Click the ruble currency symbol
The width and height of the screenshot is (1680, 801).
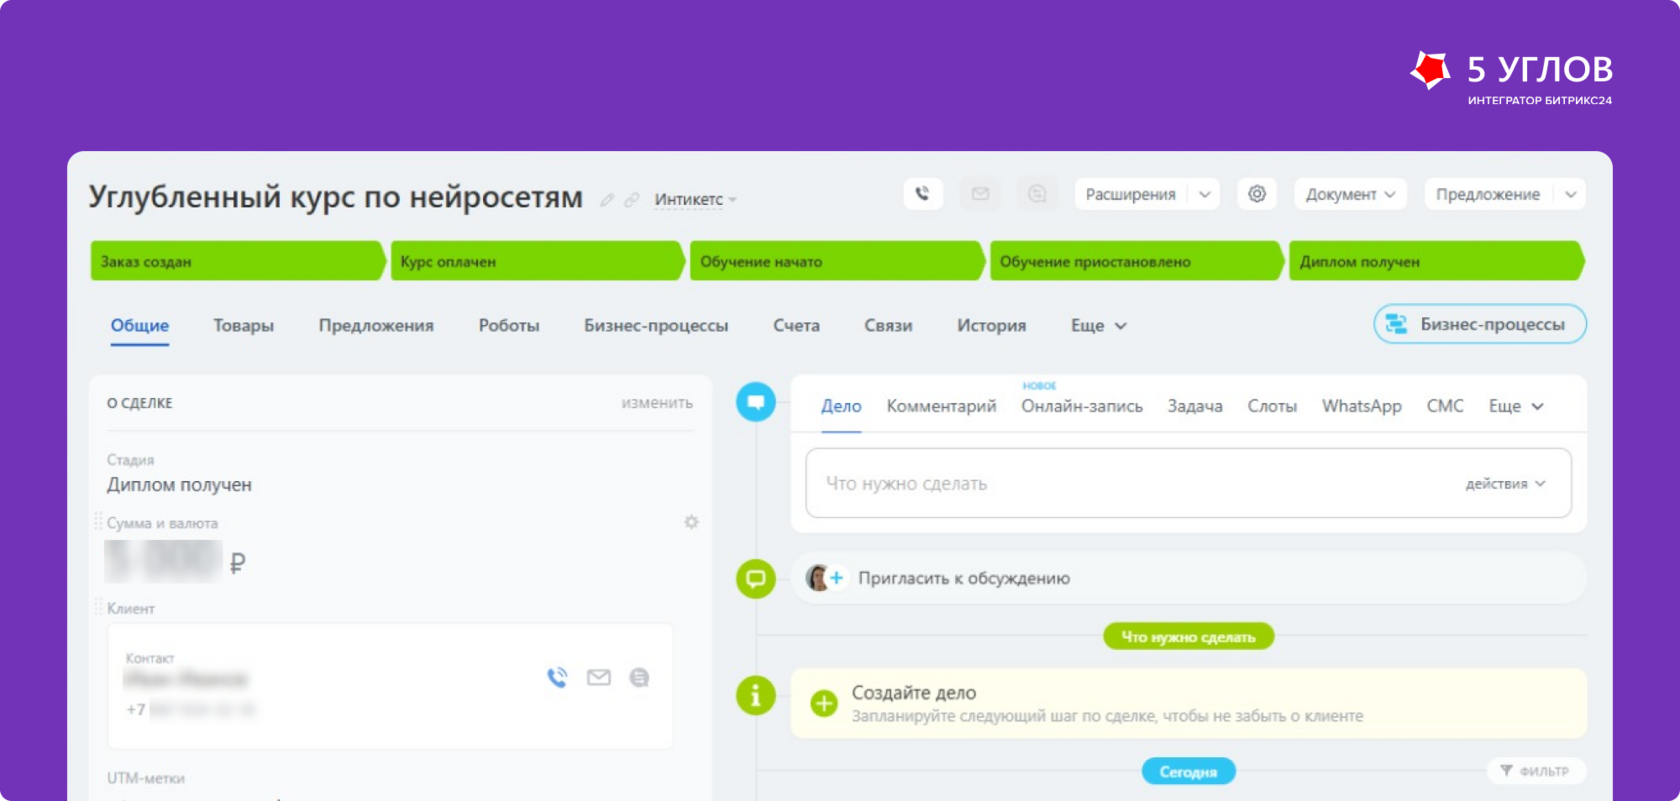pyautogui.click(x=237, y=563)
